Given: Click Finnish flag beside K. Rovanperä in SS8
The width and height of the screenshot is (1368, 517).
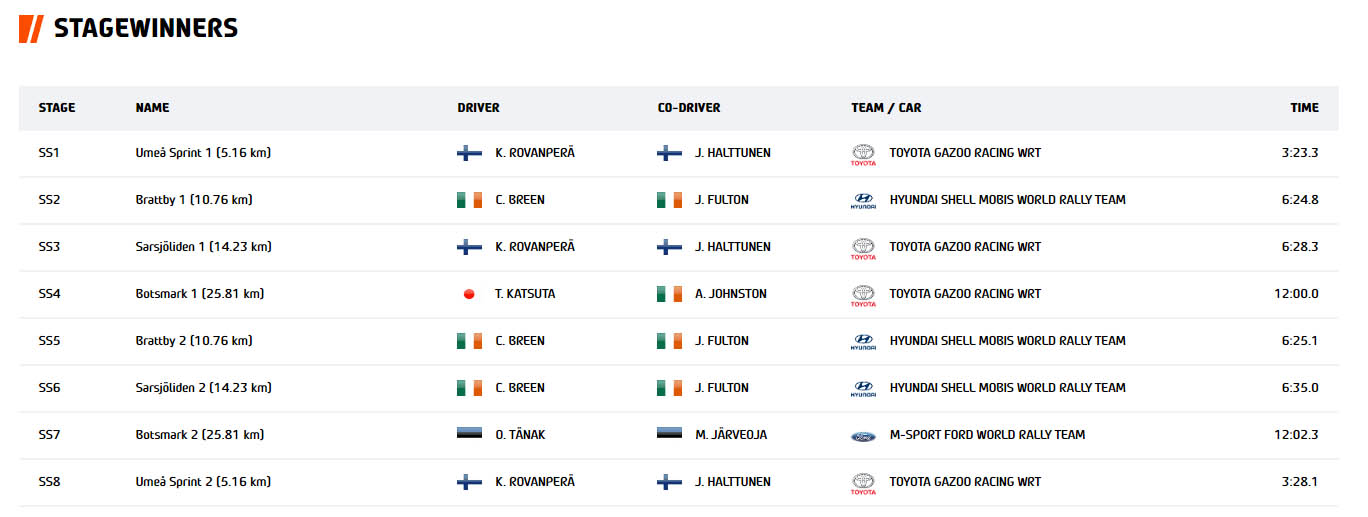Looking at the screenshot, I should (469, 482).
